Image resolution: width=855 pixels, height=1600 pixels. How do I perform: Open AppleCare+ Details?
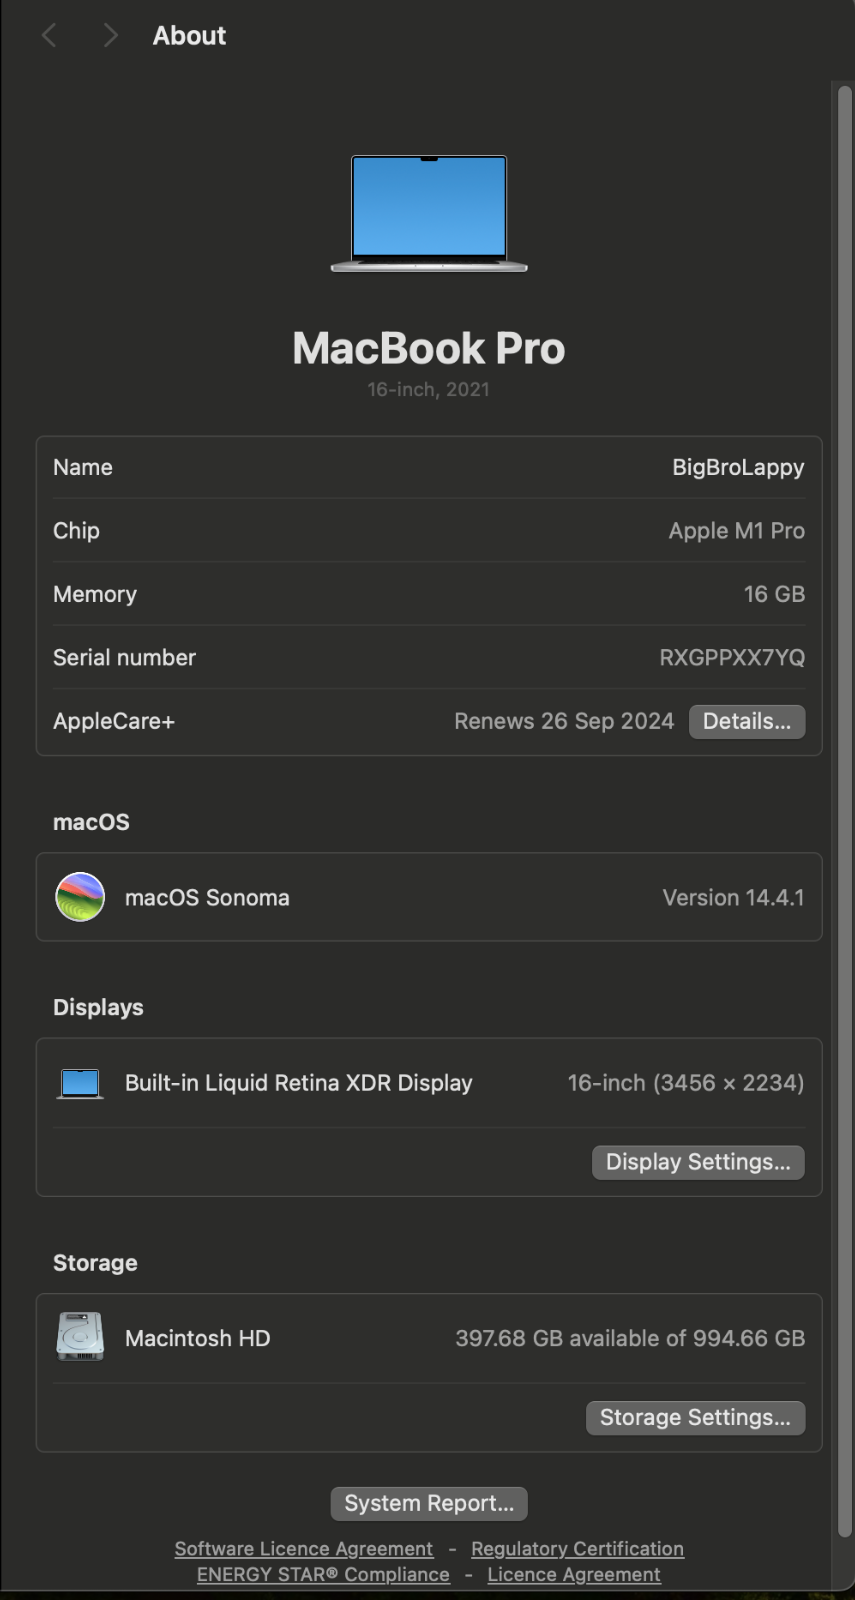747,721
